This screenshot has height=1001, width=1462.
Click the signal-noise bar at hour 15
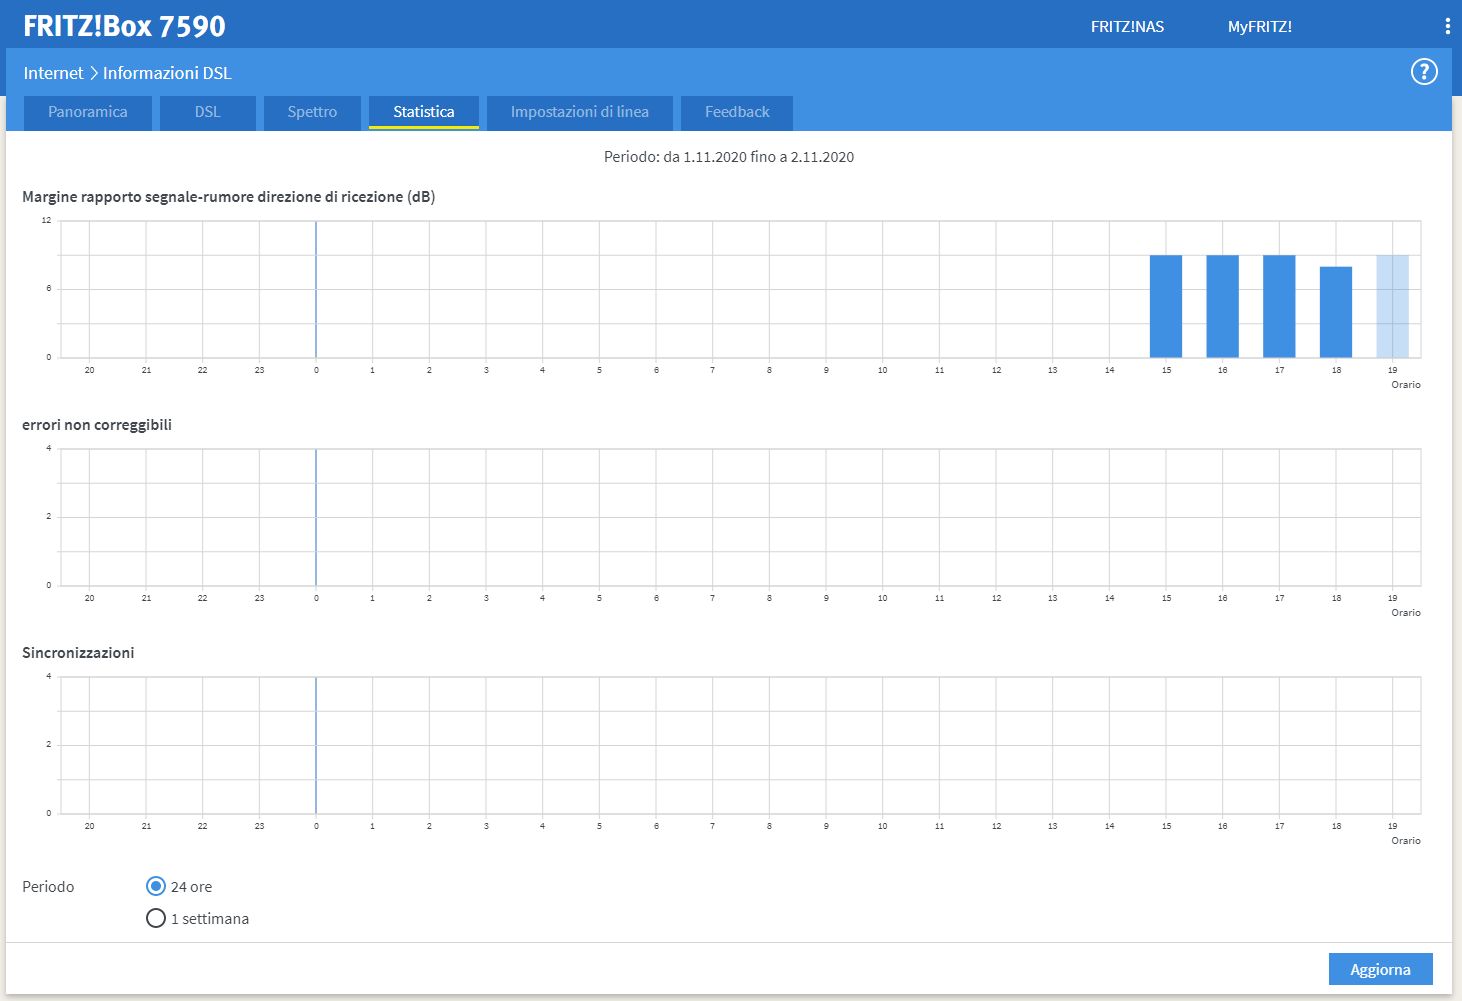(1166, 306)
